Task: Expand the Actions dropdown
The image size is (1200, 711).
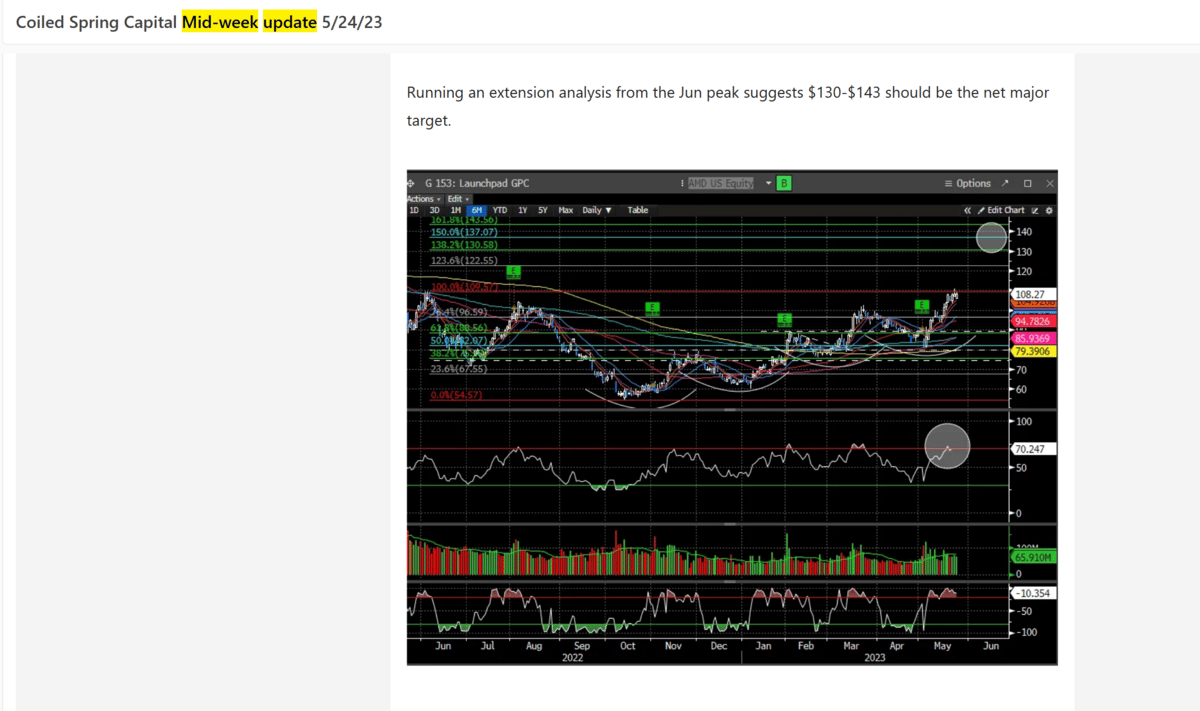Action: [424, 199]
